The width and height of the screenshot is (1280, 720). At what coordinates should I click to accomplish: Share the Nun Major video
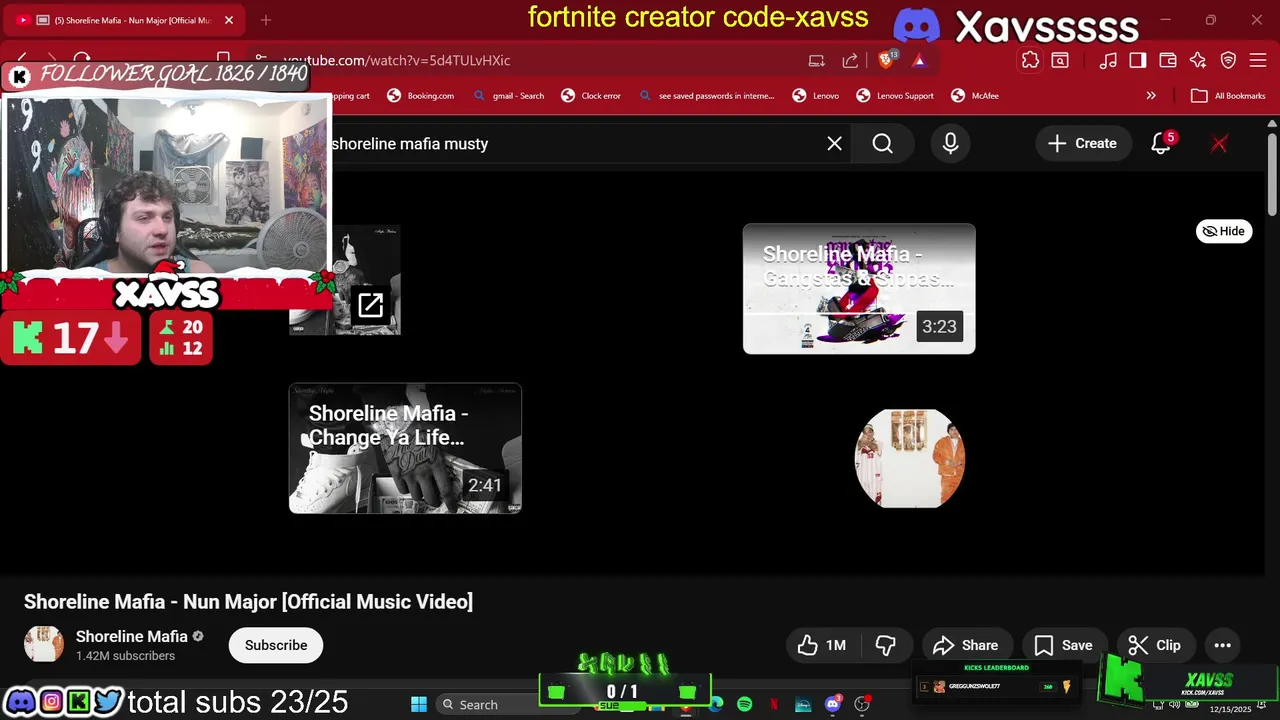(965, 645)
